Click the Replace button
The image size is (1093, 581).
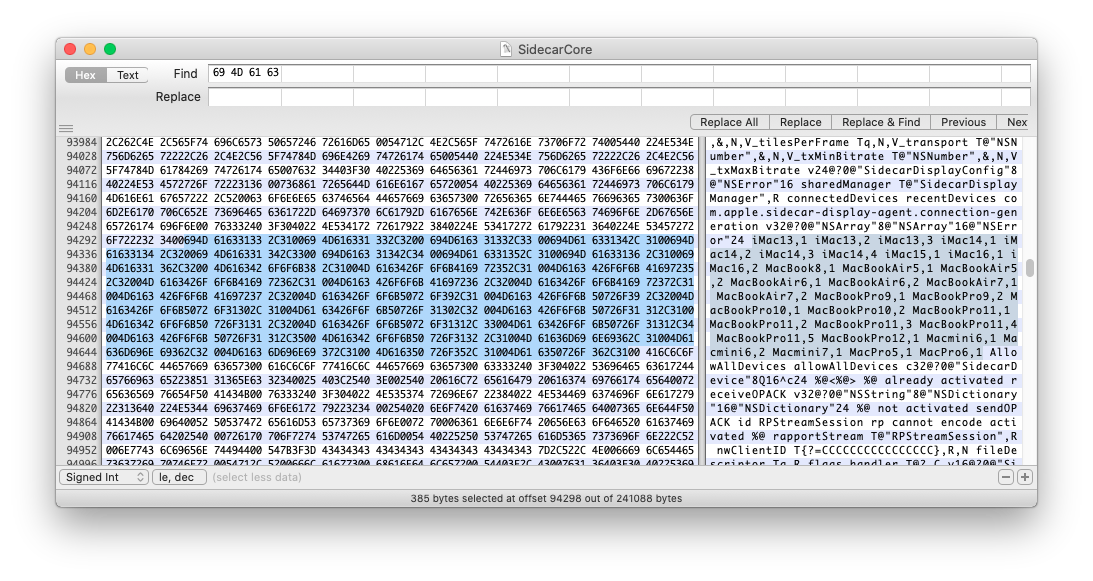coord(800,122)
